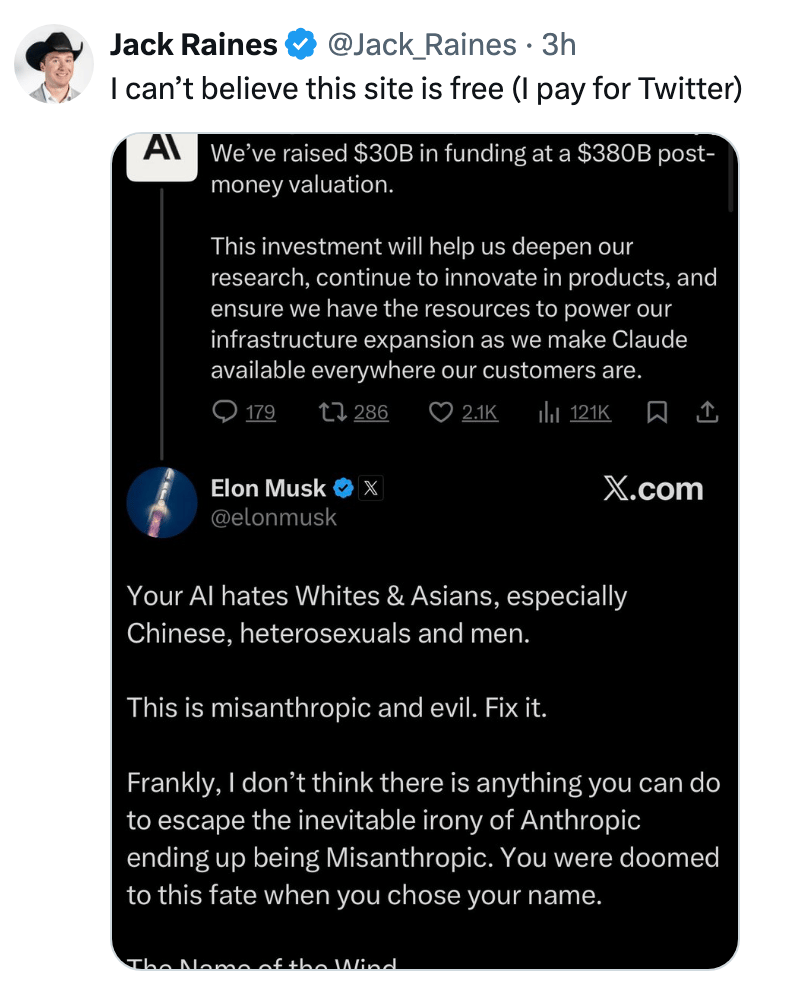Click the 121K views count
Viewport: 804px width, 988px height.
tap(590, 412)
